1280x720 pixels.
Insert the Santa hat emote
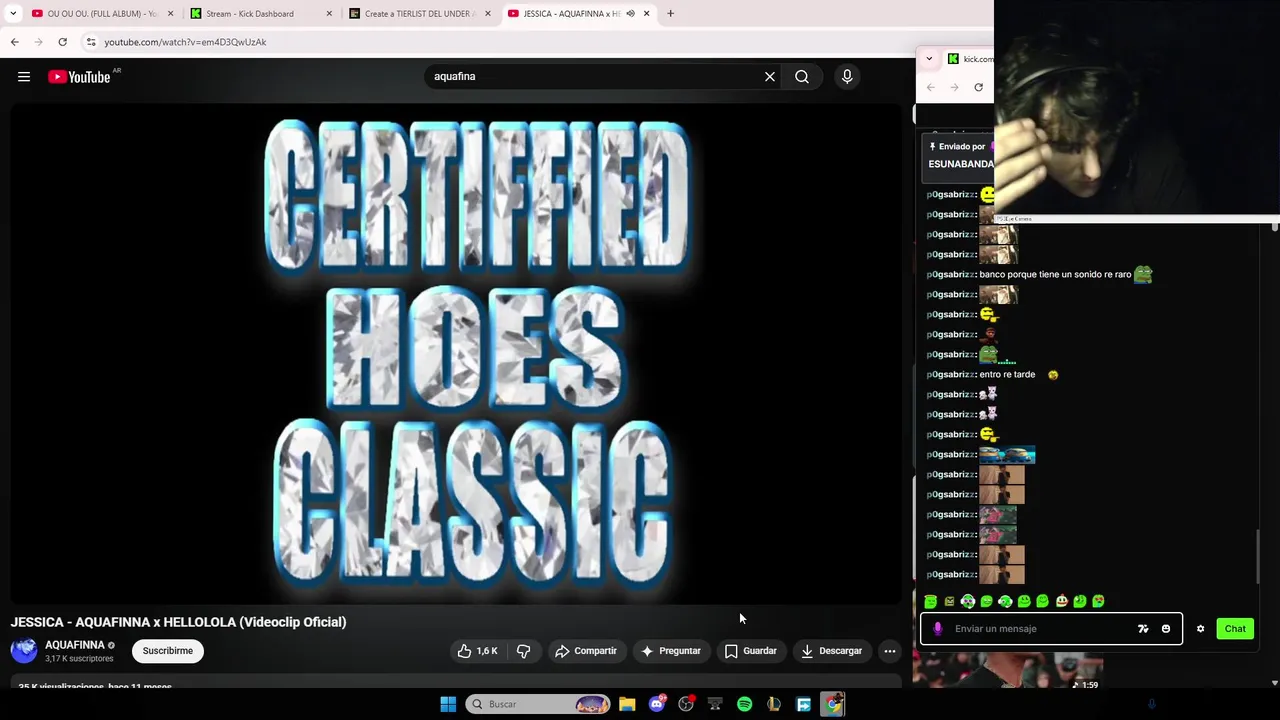click(x=1061, y=601)
